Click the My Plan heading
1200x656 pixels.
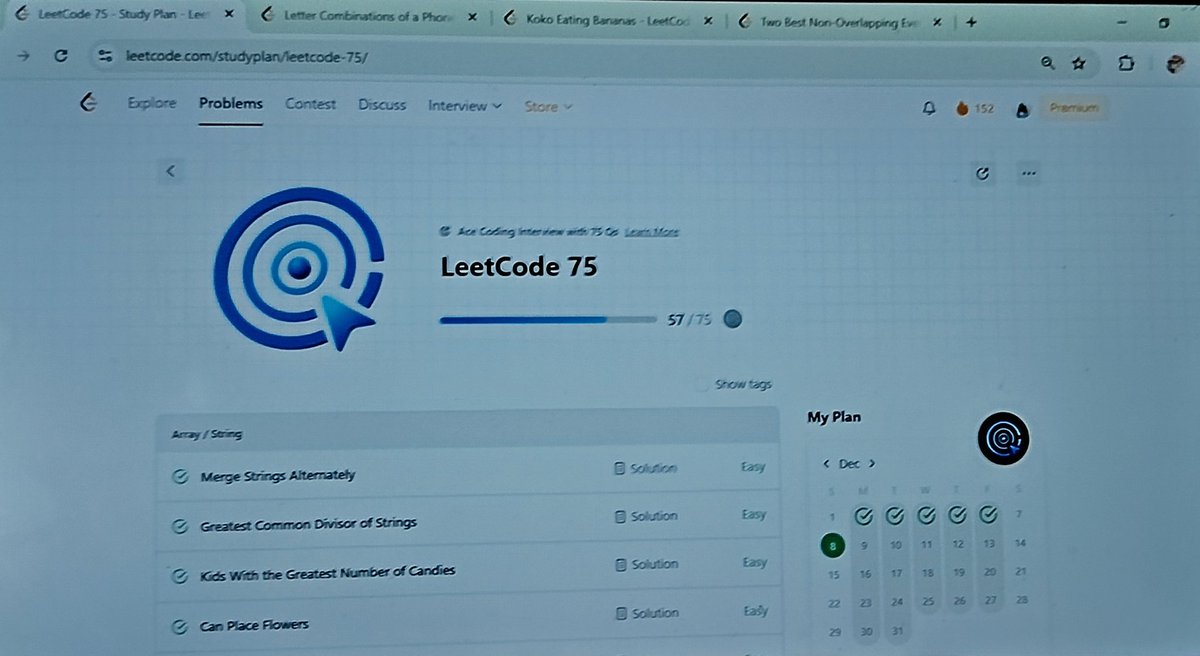(x=834, y=418)
